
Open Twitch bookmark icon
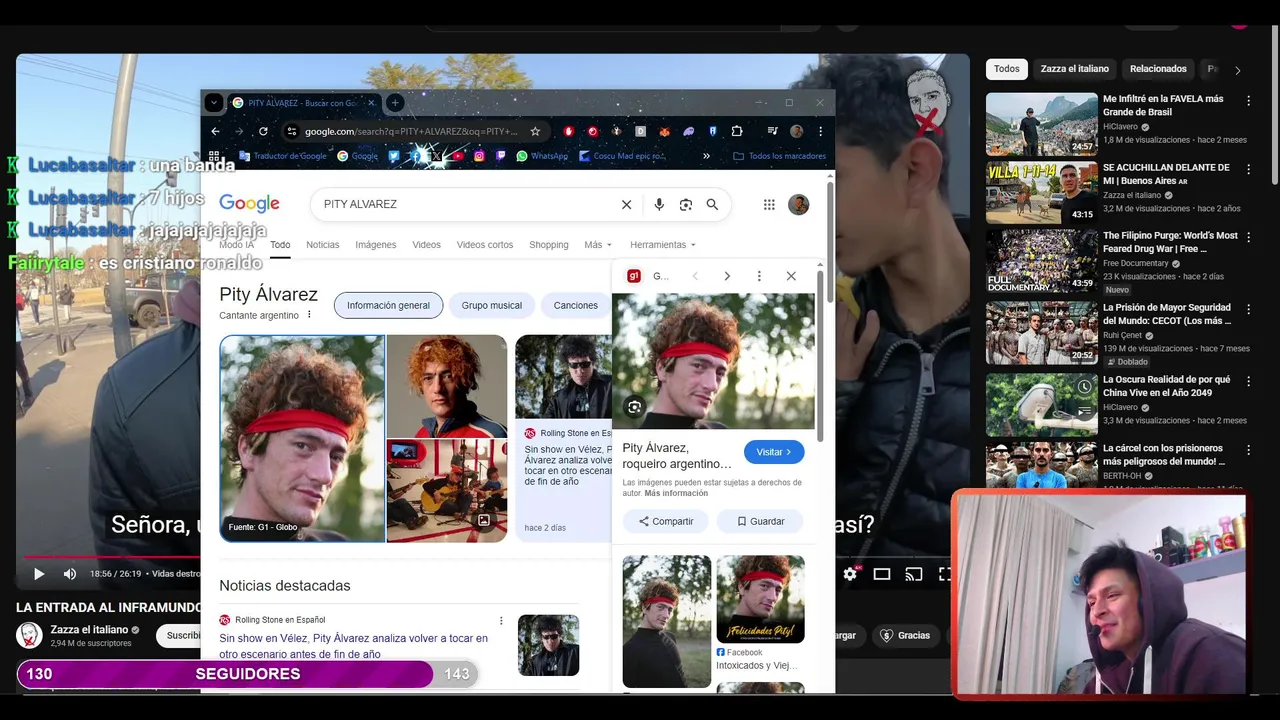[501, 156]
